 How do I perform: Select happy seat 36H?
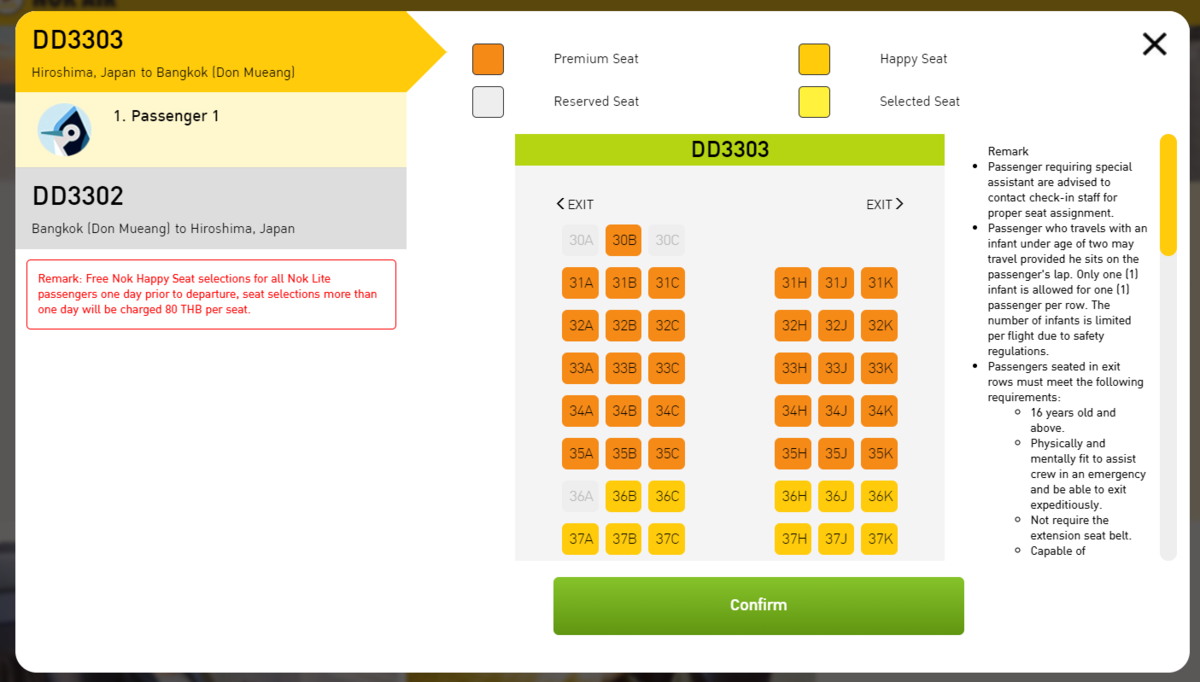tap(794, 497)
